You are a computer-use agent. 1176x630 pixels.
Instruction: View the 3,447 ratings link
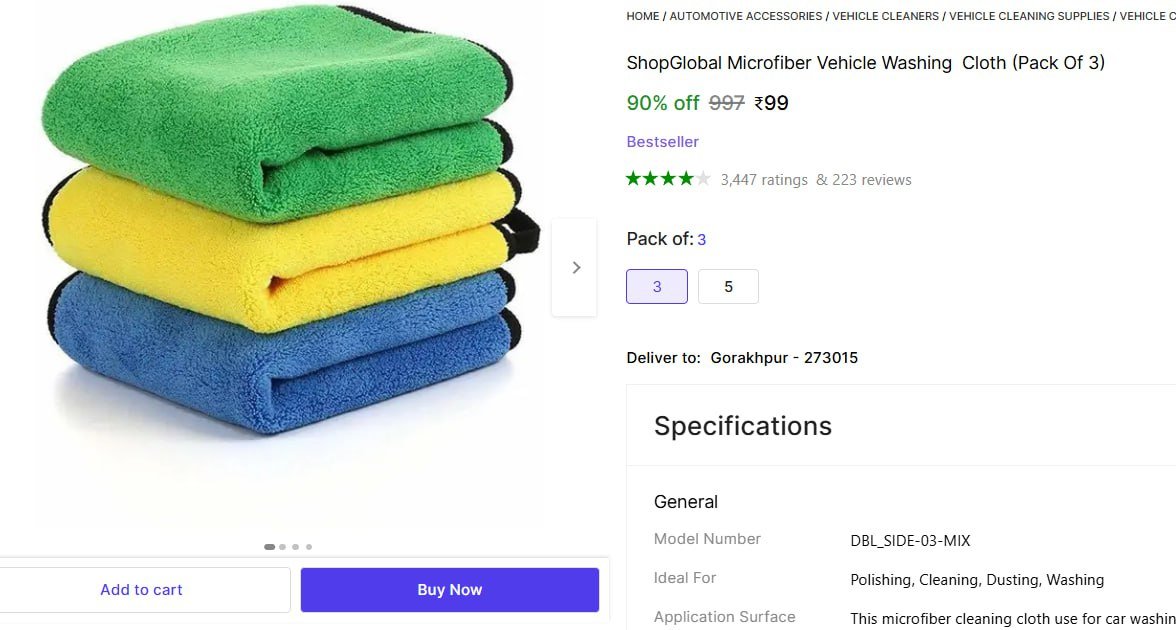click(764, 180)
